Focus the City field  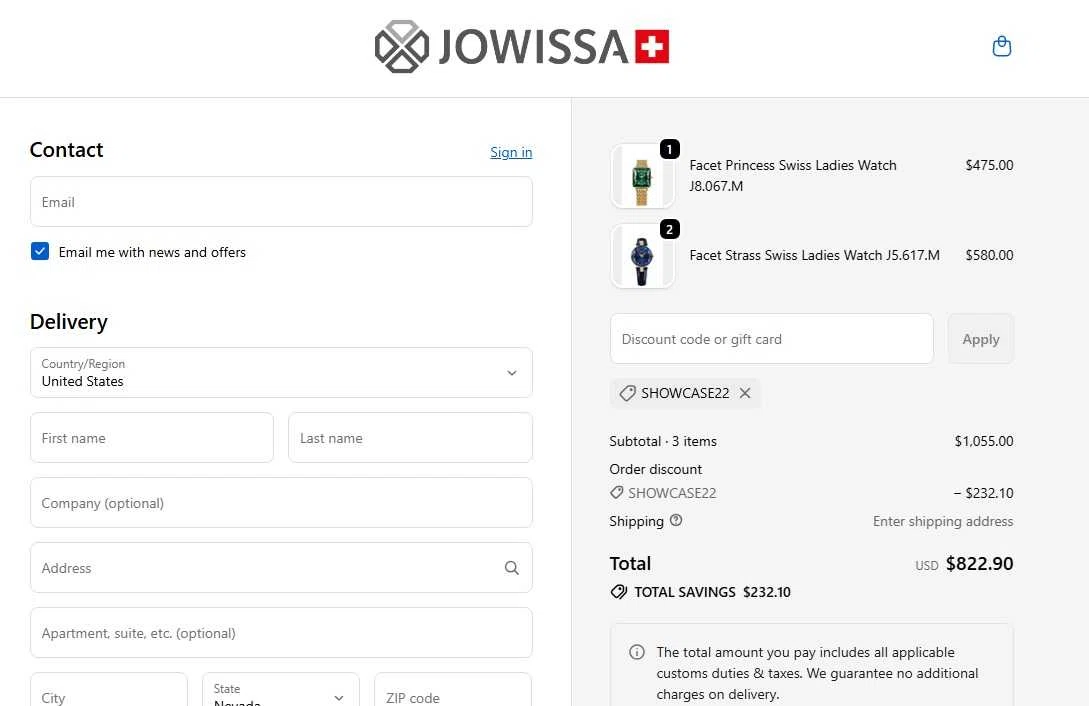(x=109, y=689)
